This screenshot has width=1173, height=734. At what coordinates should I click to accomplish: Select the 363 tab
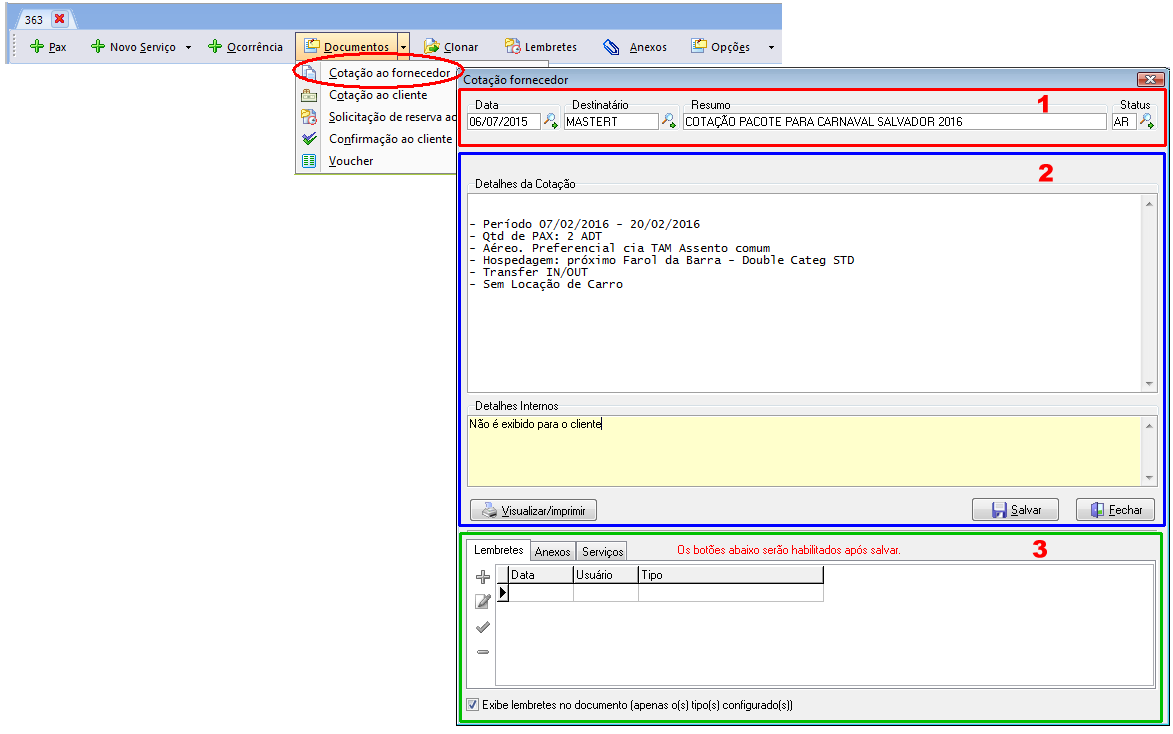pyautogui.click(x=34, y=19)
